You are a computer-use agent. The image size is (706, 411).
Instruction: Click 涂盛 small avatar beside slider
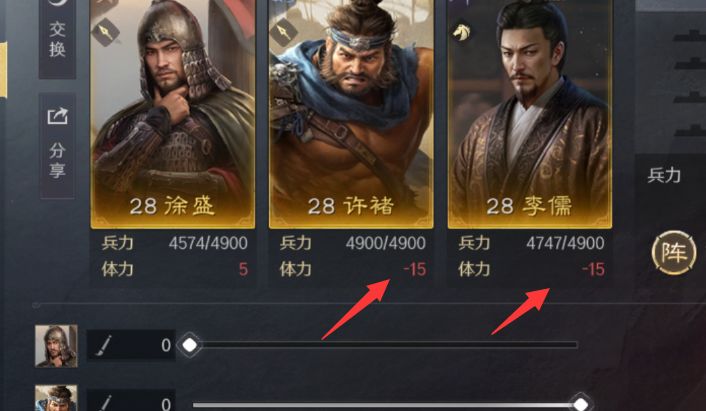pos(56,346)
